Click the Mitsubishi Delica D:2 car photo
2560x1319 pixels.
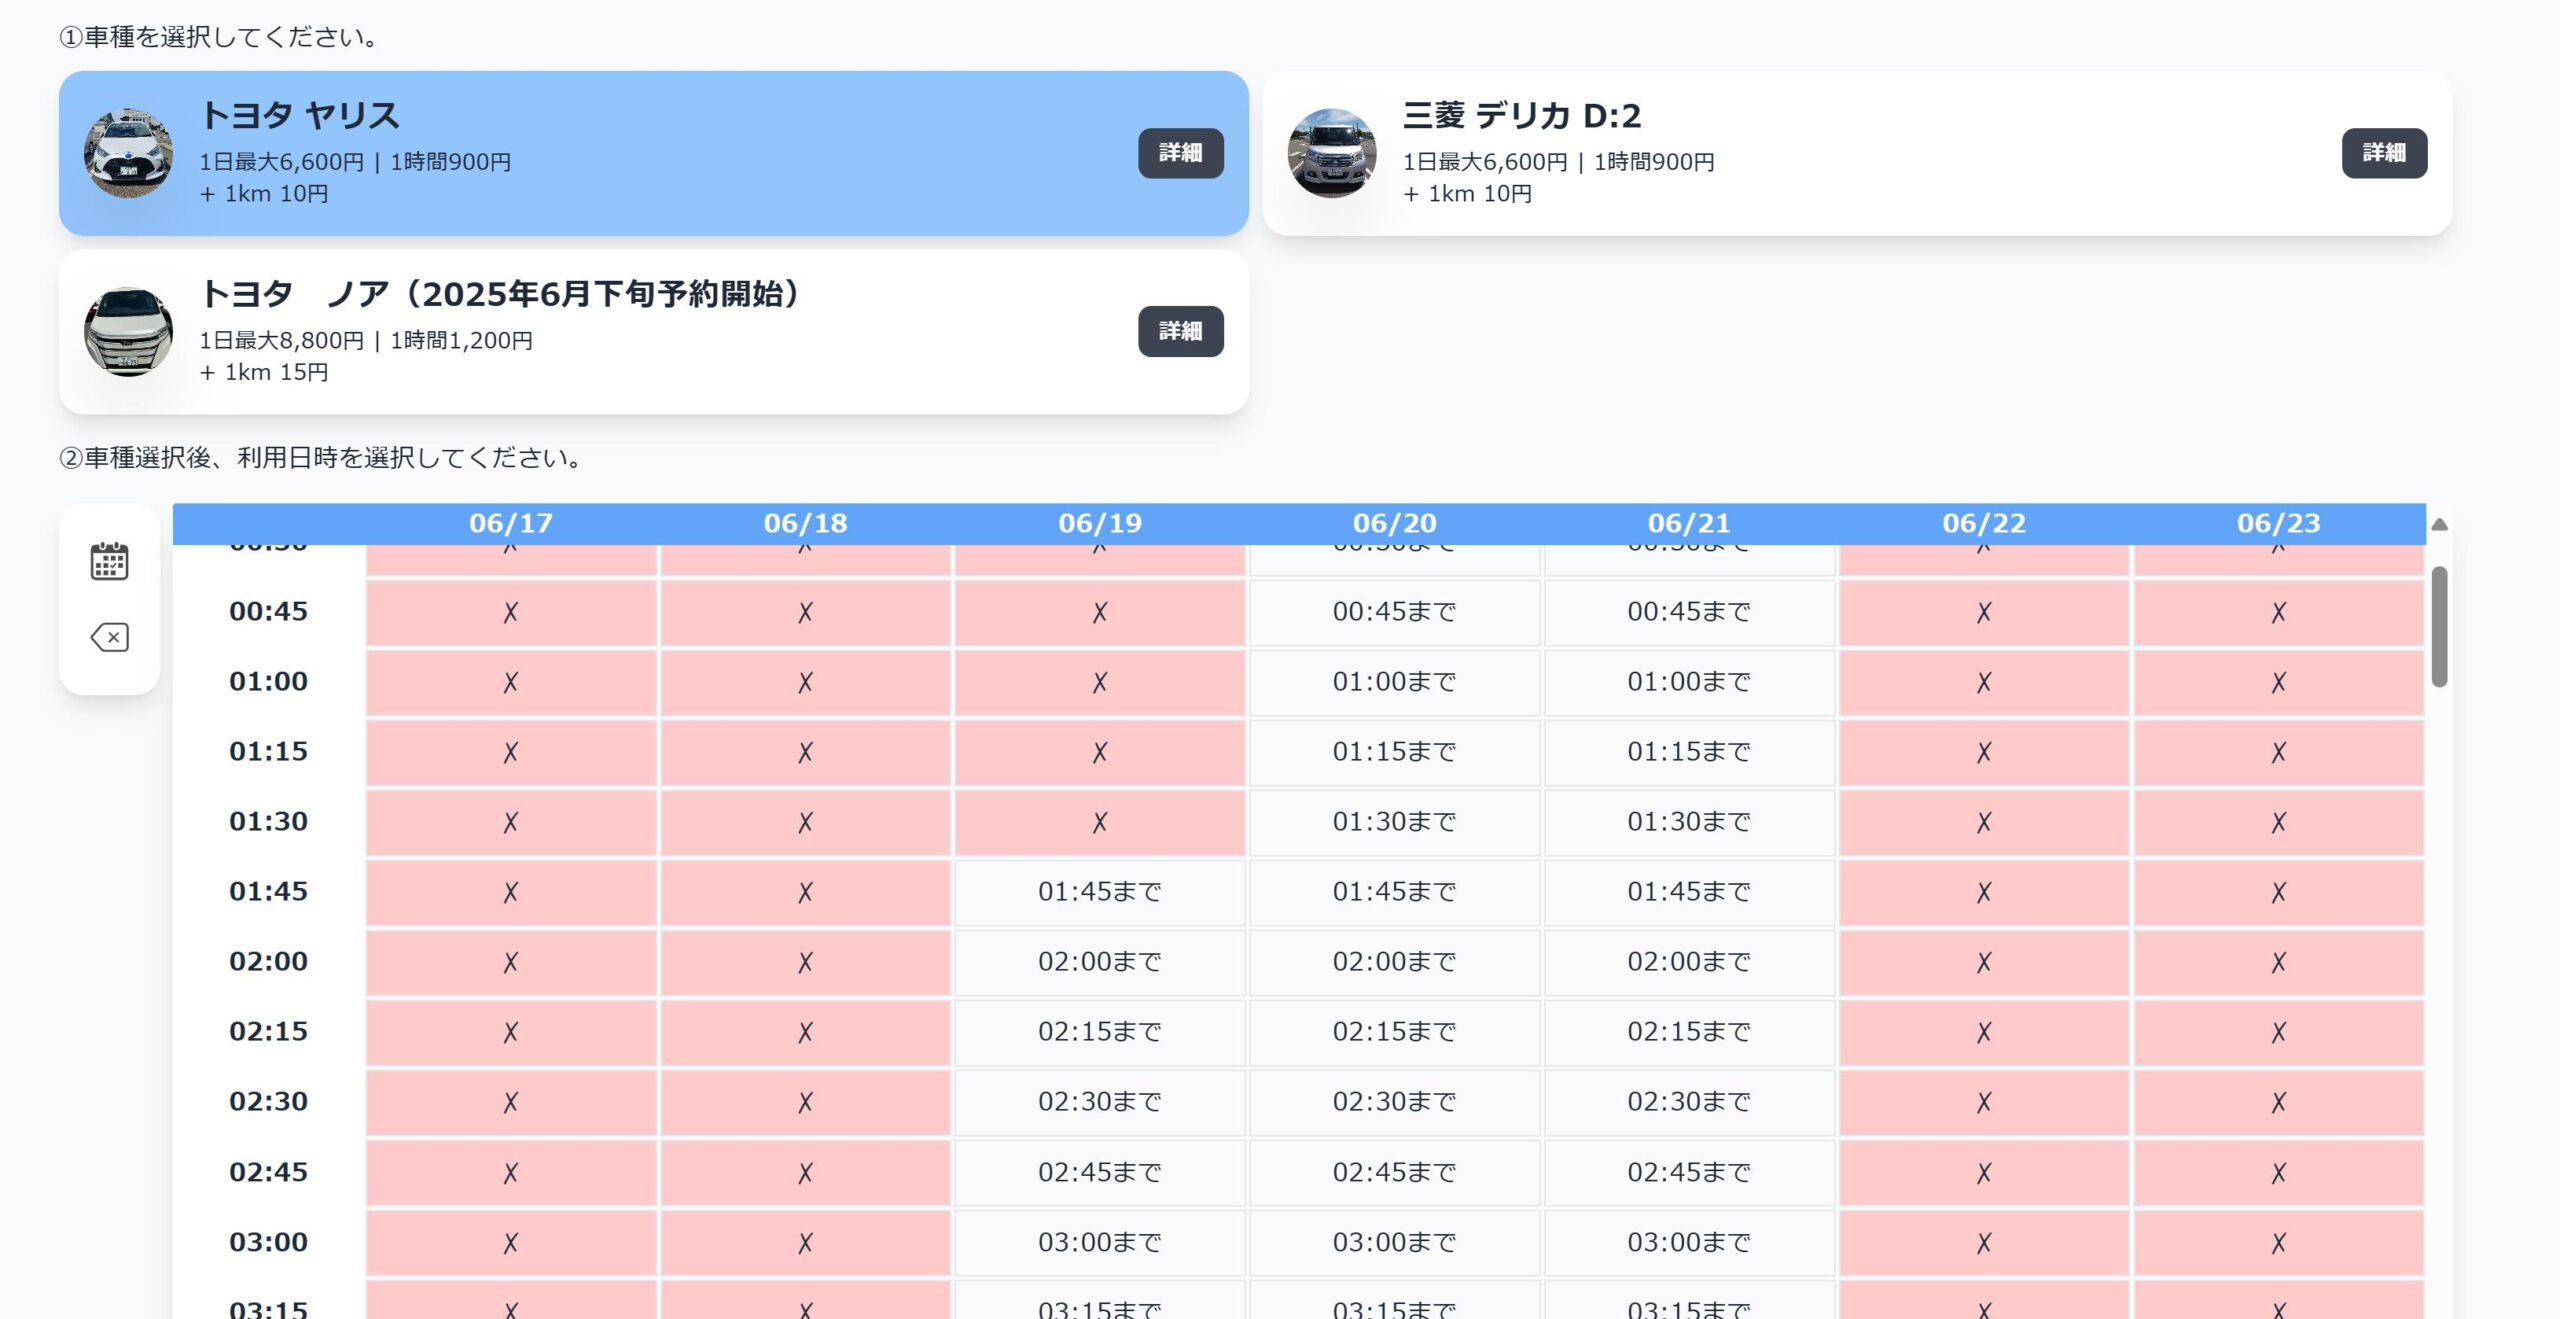(x=1331, y=153)
